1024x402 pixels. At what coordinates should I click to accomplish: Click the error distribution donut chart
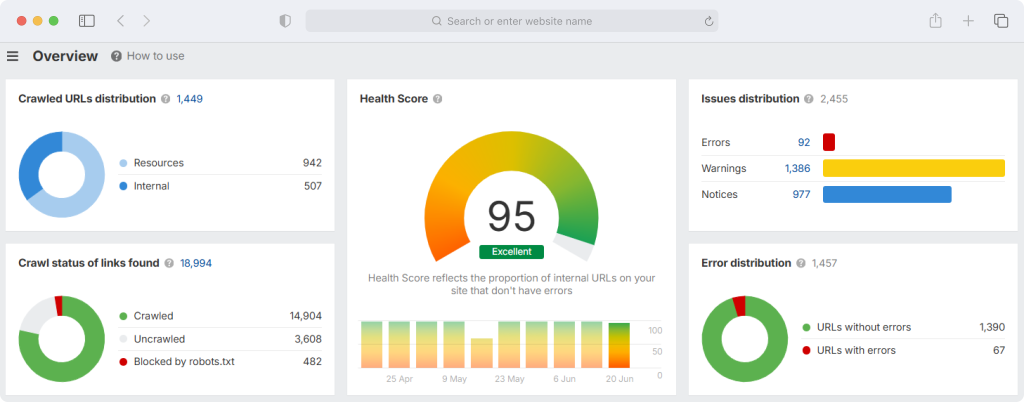pos(744,339)
